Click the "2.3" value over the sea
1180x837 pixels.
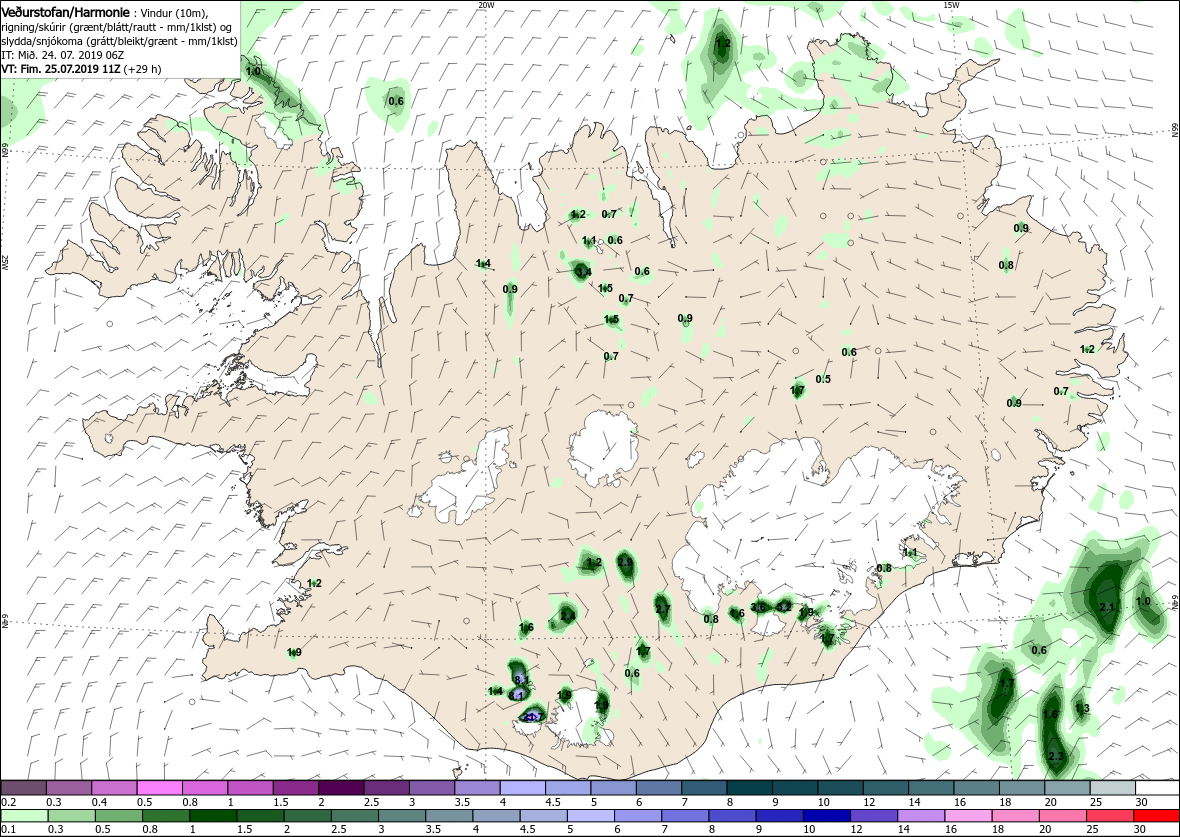pyautogui.click(x=1056, y=756)
